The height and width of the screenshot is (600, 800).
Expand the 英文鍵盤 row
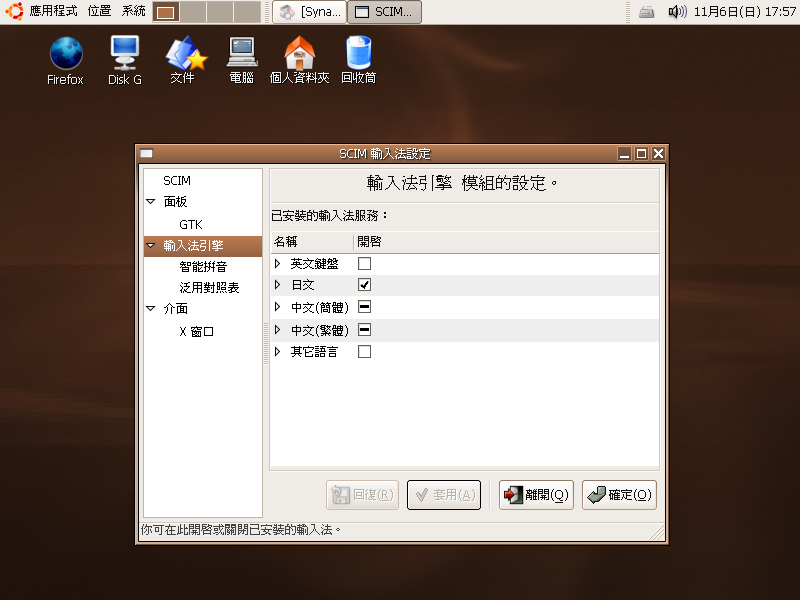[278, 264]
